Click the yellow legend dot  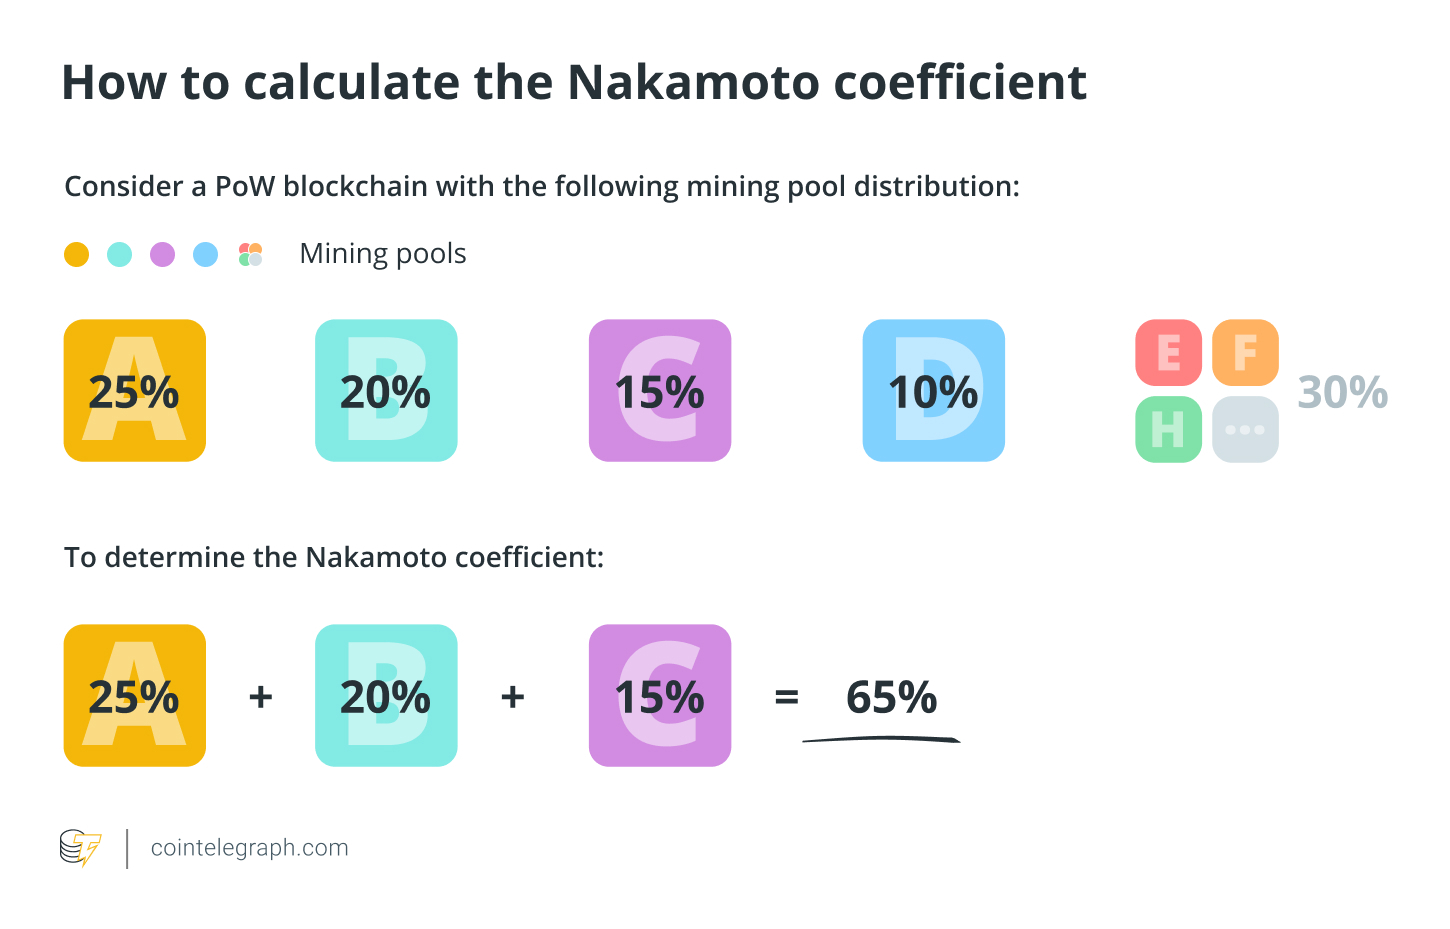coord(76,255)
